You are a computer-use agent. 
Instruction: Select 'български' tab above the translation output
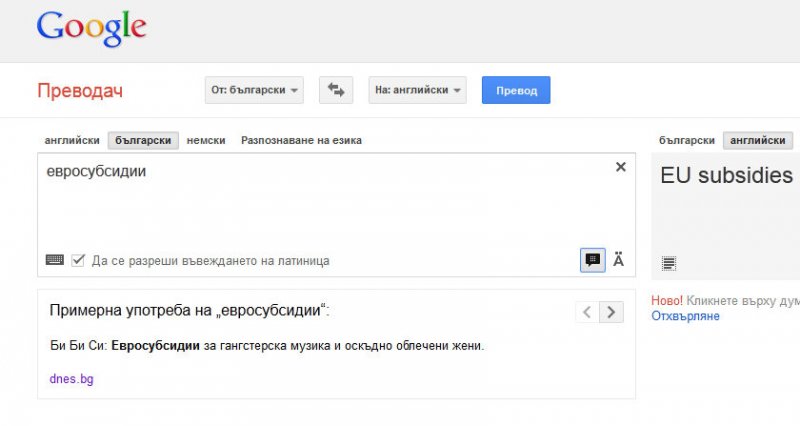coord(687,140)
